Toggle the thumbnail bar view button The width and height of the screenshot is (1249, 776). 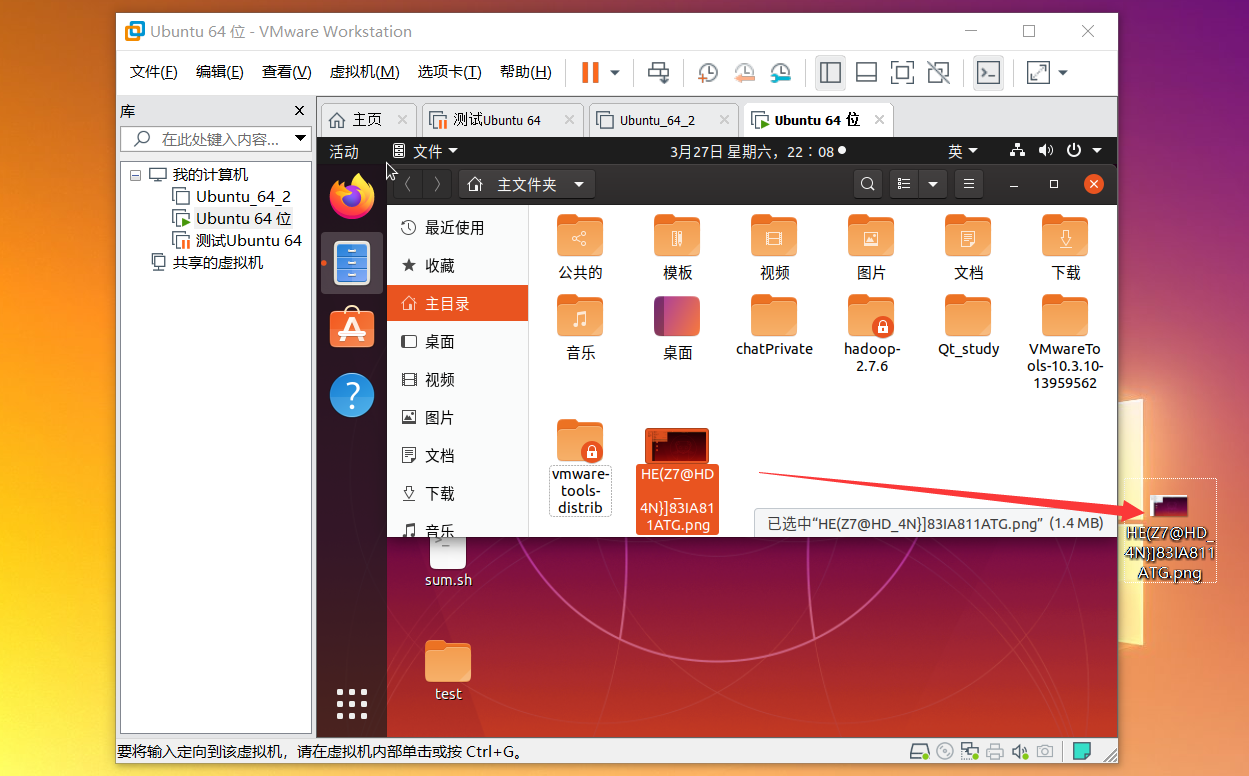[866, 72]
